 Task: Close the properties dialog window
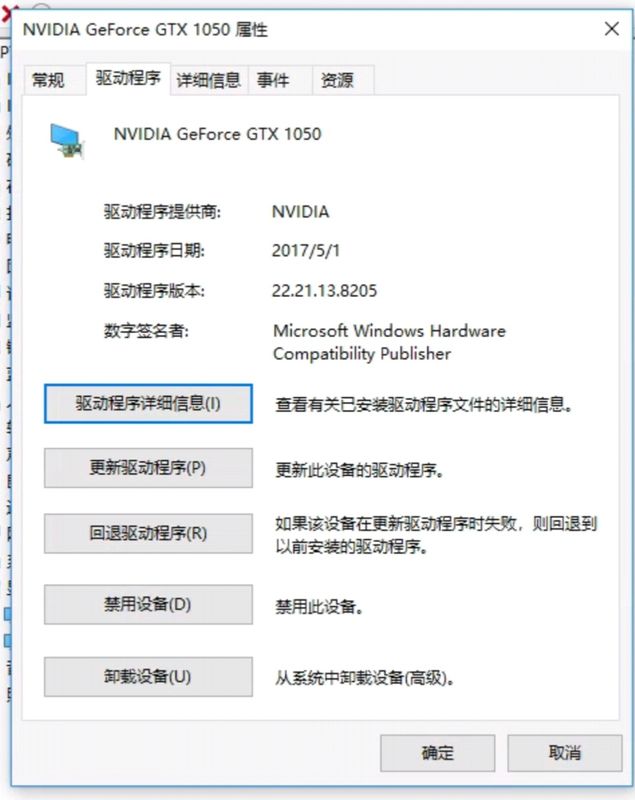(611, 29)
